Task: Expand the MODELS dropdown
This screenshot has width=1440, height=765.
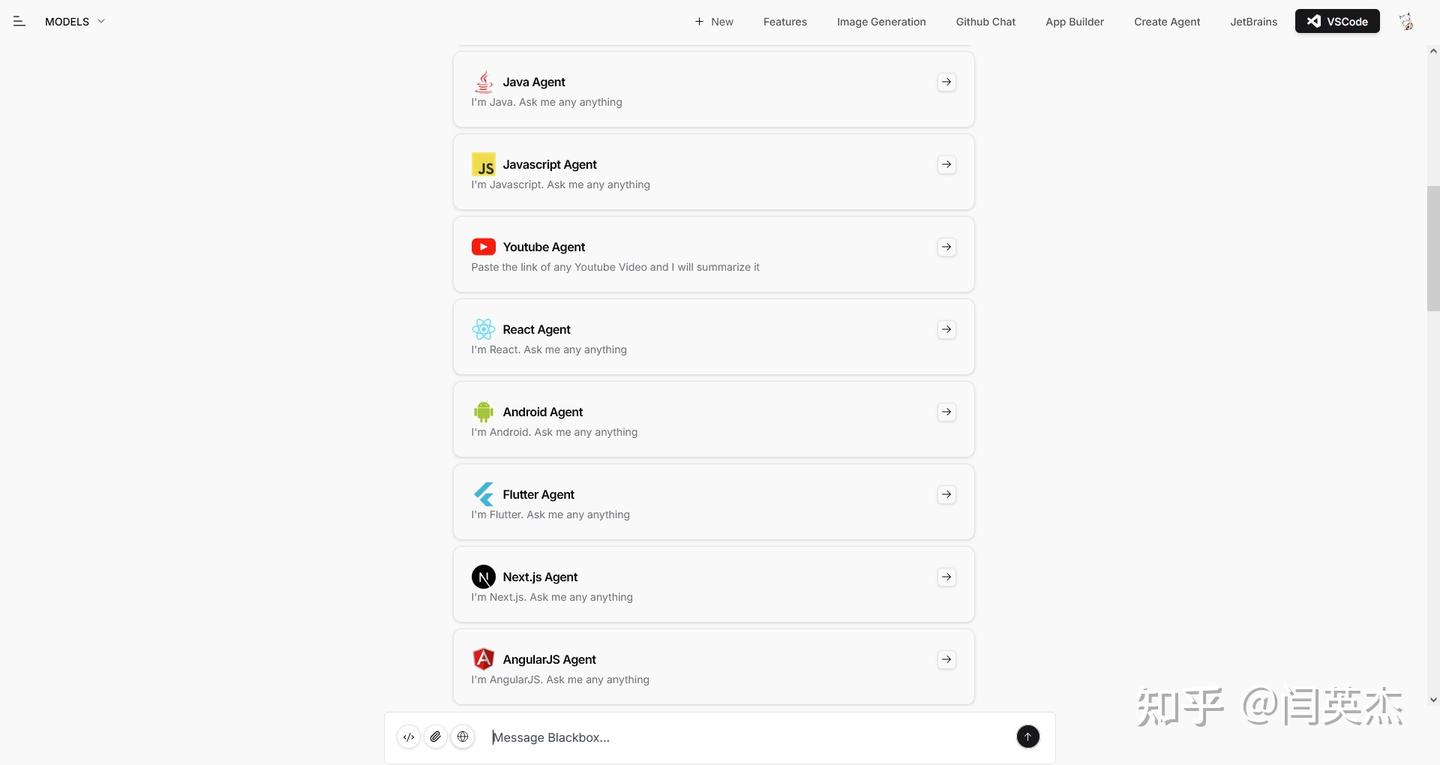Action: [75, 21]
